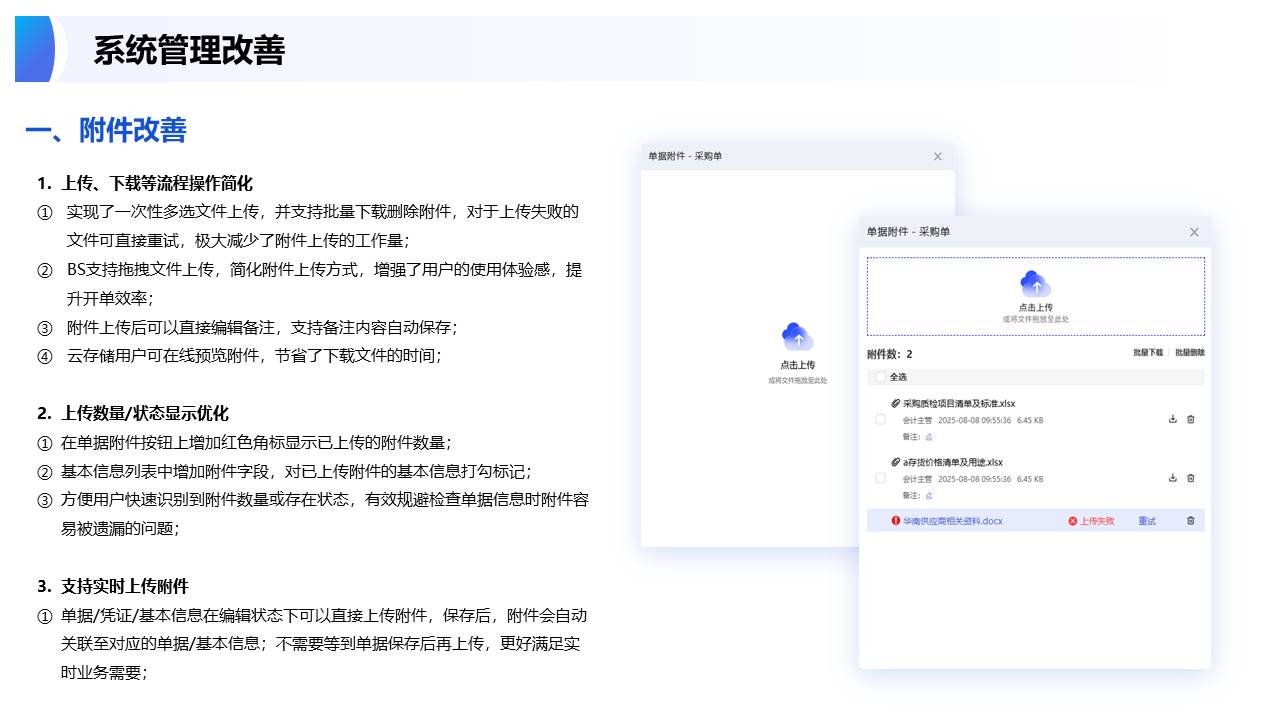Click the cloud upload icon in back dialog

797,336
